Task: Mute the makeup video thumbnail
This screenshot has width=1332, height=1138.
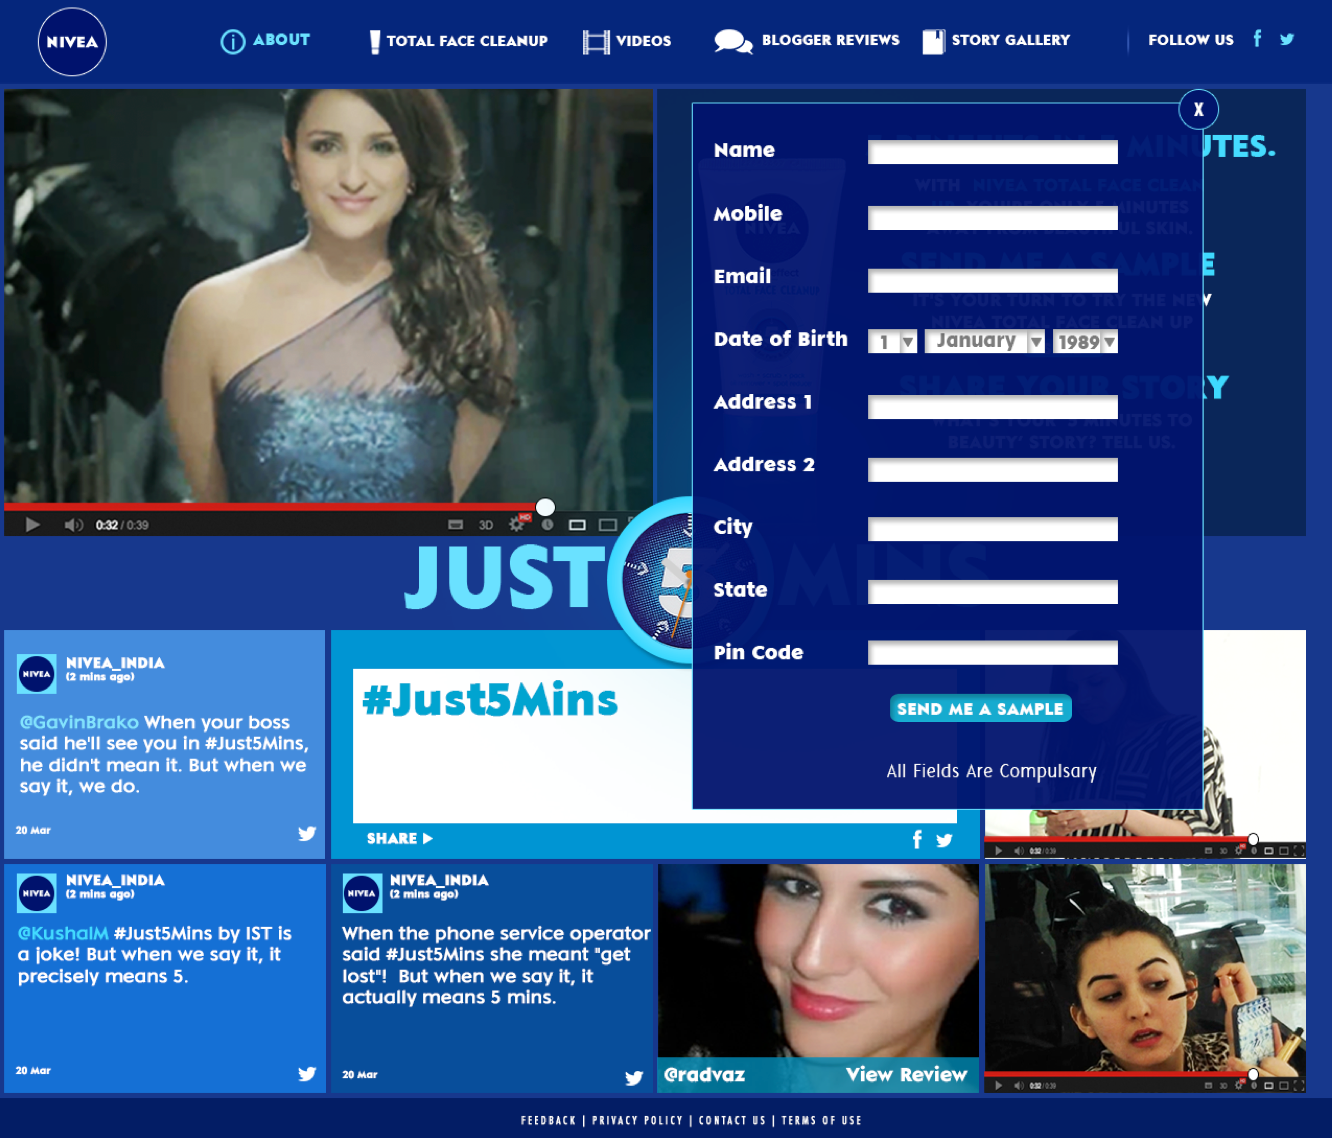Action: pos(1018,1085)
